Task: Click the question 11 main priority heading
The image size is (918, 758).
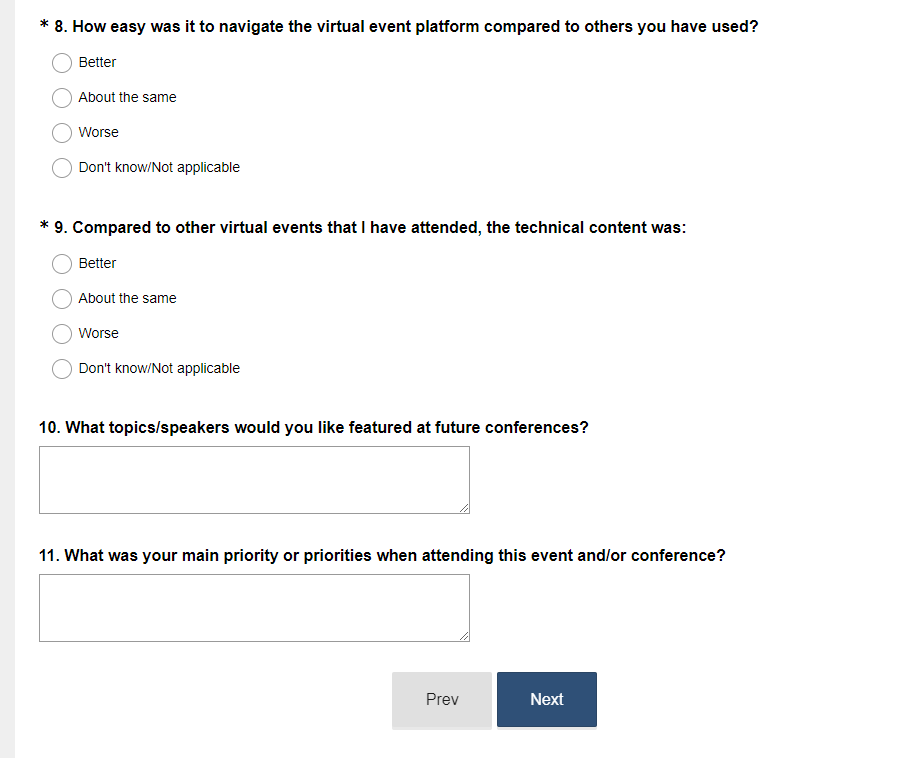Action: 382,556
